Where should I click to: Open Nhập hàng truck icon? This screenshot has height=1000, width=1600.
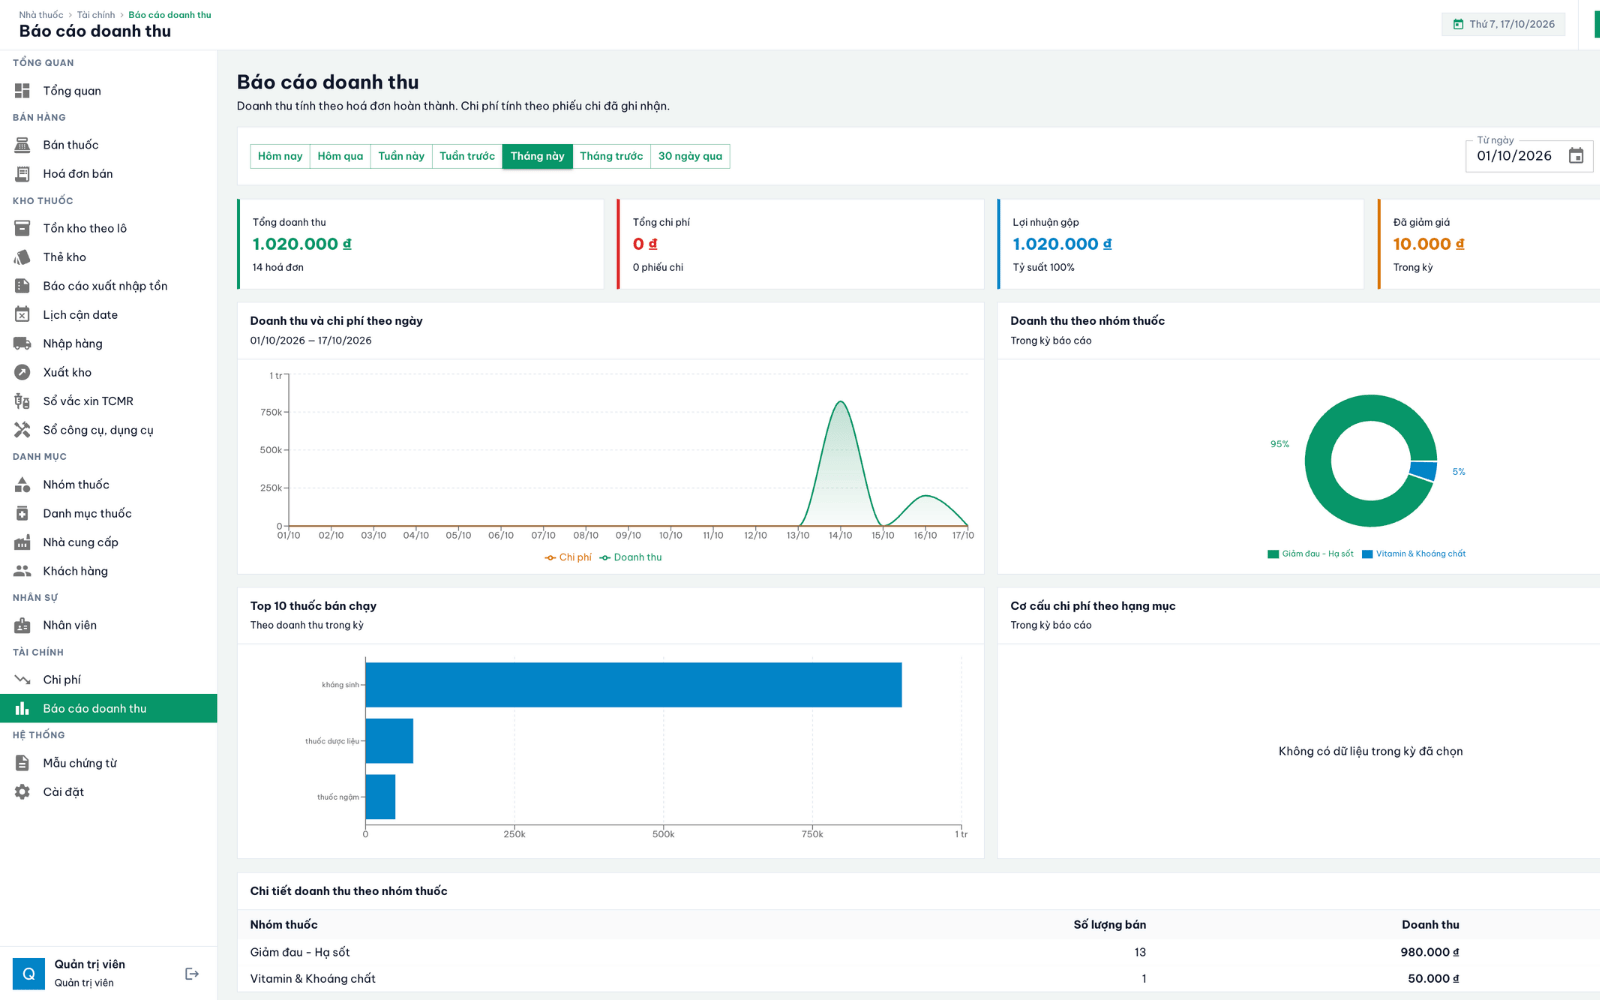coord(22,344)
